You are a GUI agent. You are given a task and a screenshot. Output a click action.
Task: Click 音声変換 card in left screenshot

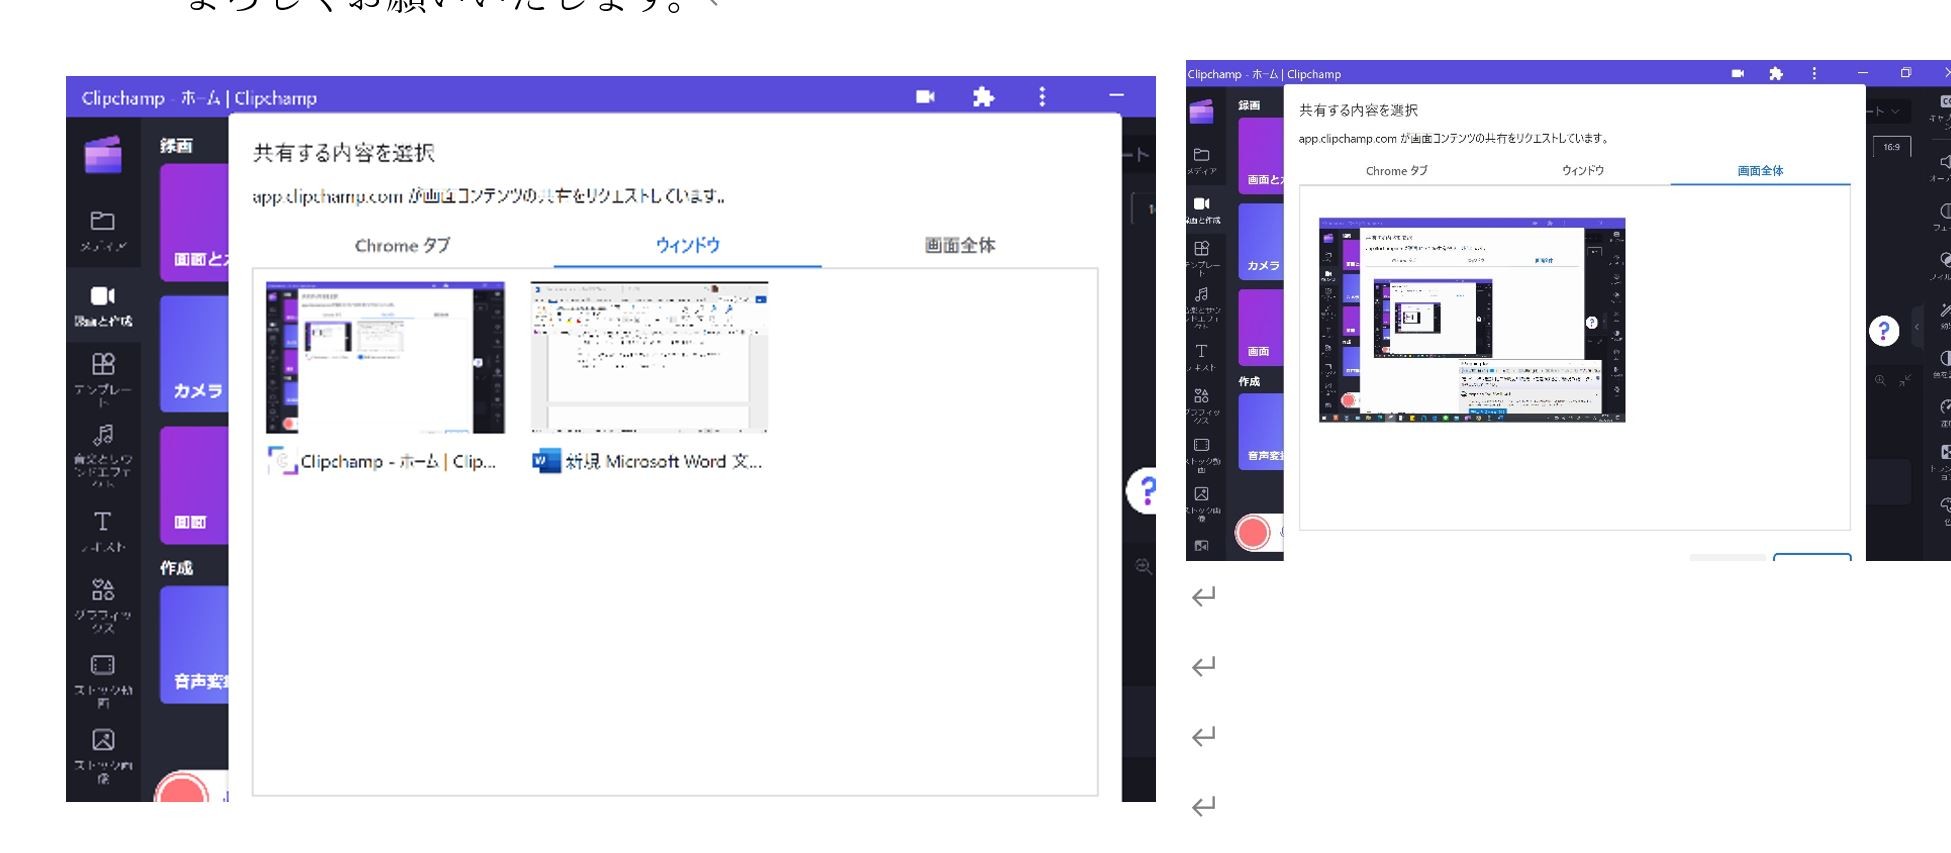[194, 644]
